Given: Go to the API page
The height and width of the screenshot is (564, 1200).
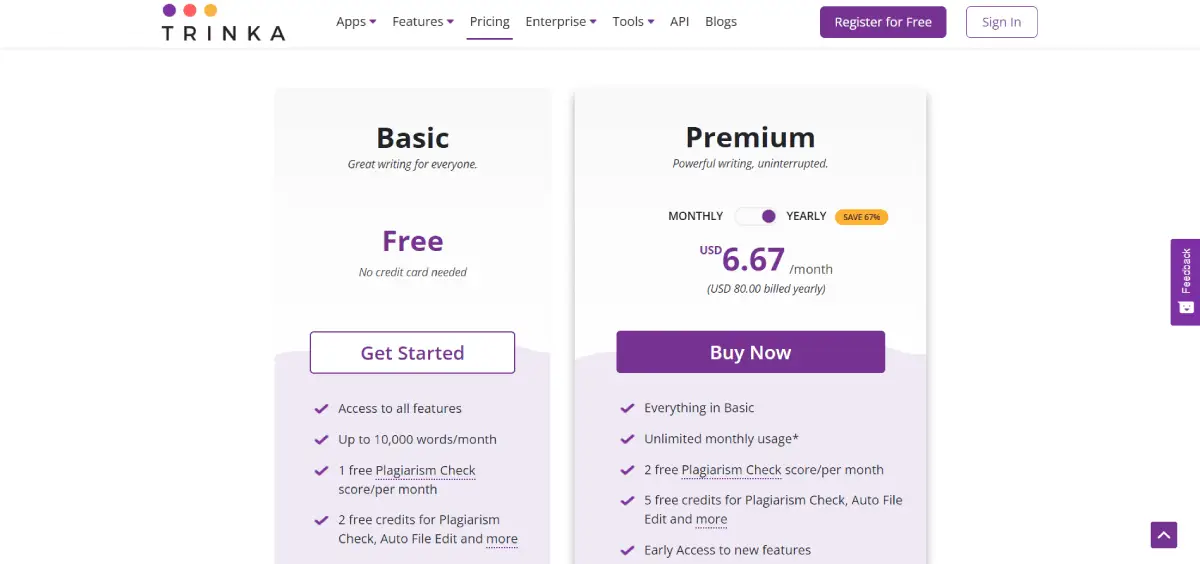Looking at the screenshot, I should [680, 22].
